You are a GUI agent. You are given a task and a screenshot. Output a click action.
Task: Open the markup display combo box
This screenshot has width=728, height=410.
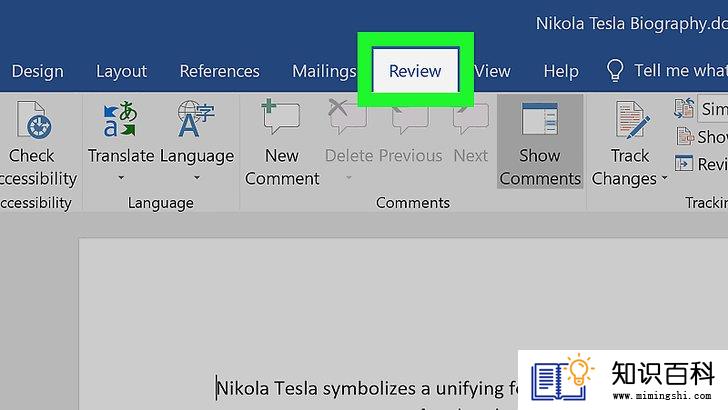coord(713,110)
